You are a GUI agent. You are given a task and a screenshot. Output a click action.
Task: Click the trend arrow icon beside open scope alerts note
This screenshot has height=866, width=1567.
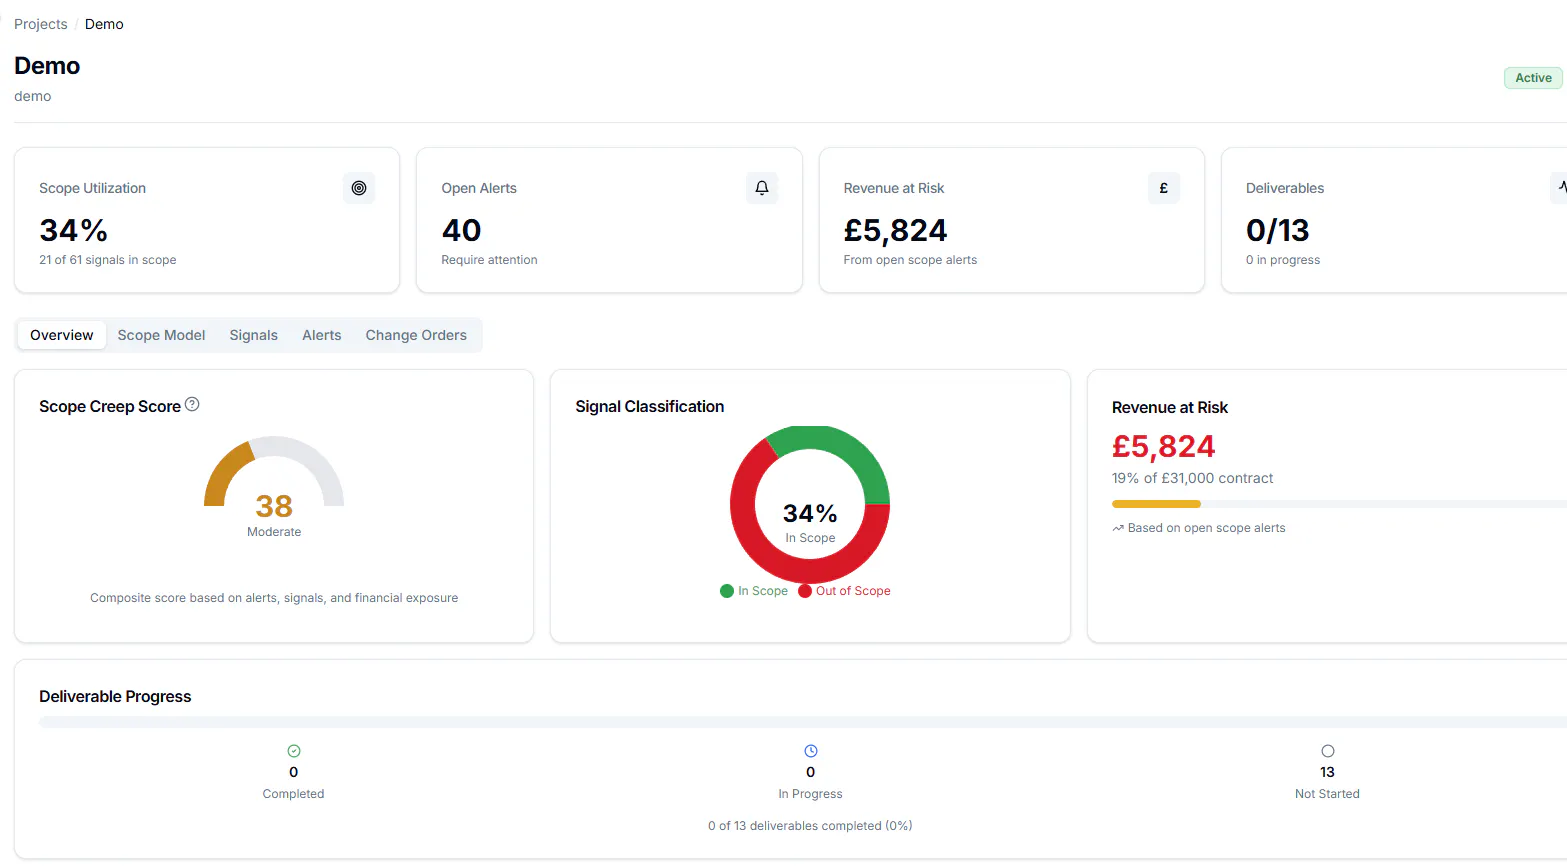pos(1118,528)
